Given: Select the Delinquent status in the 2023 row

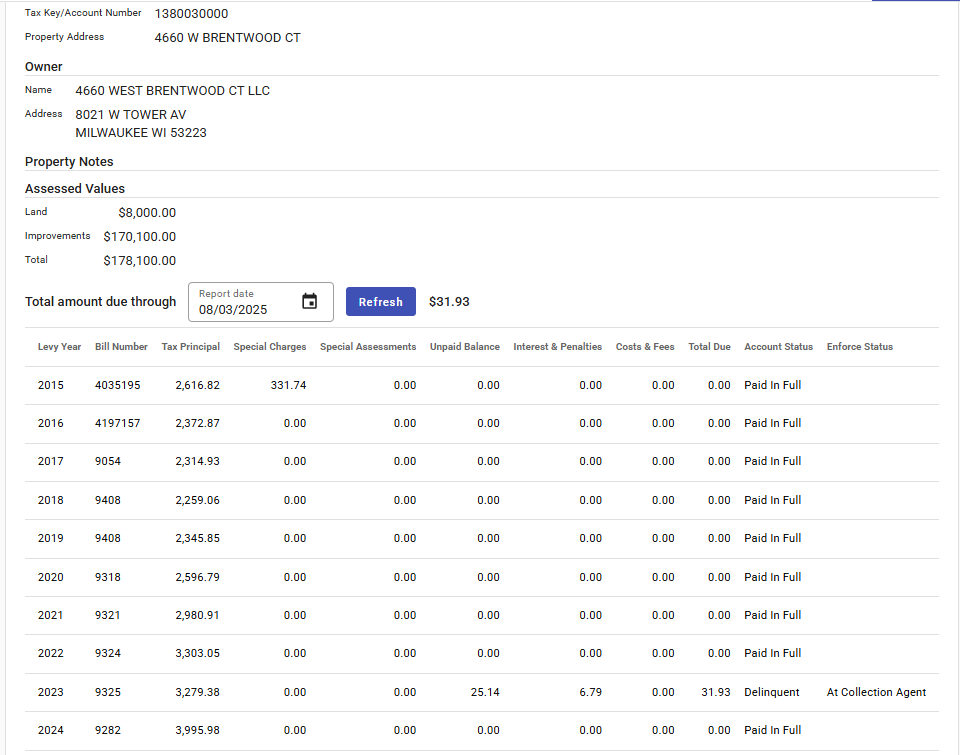Looking at the screenshot, I should click(x=771, y=692).
